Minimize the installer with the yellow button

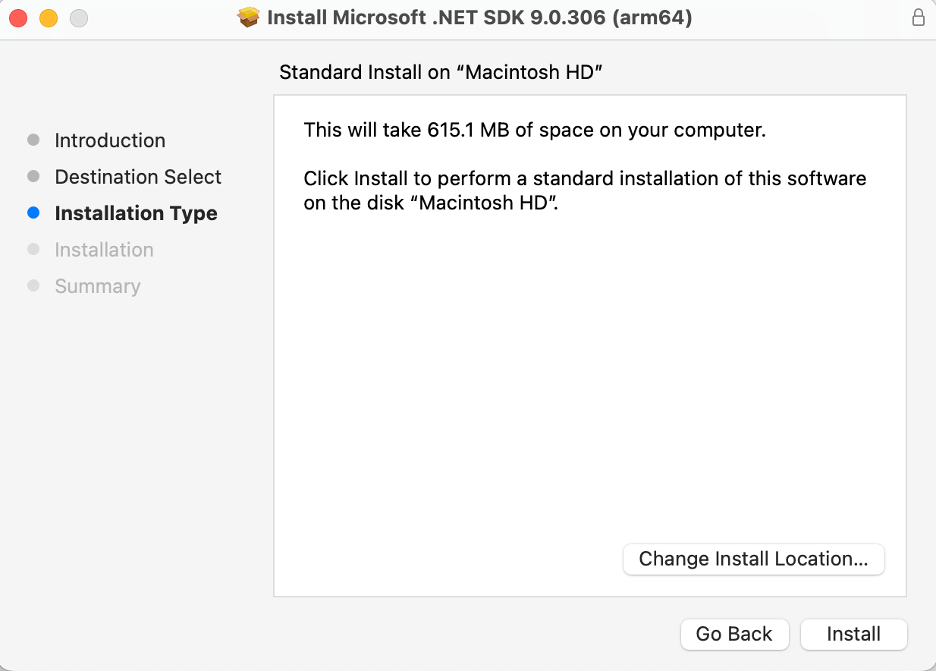48,18
